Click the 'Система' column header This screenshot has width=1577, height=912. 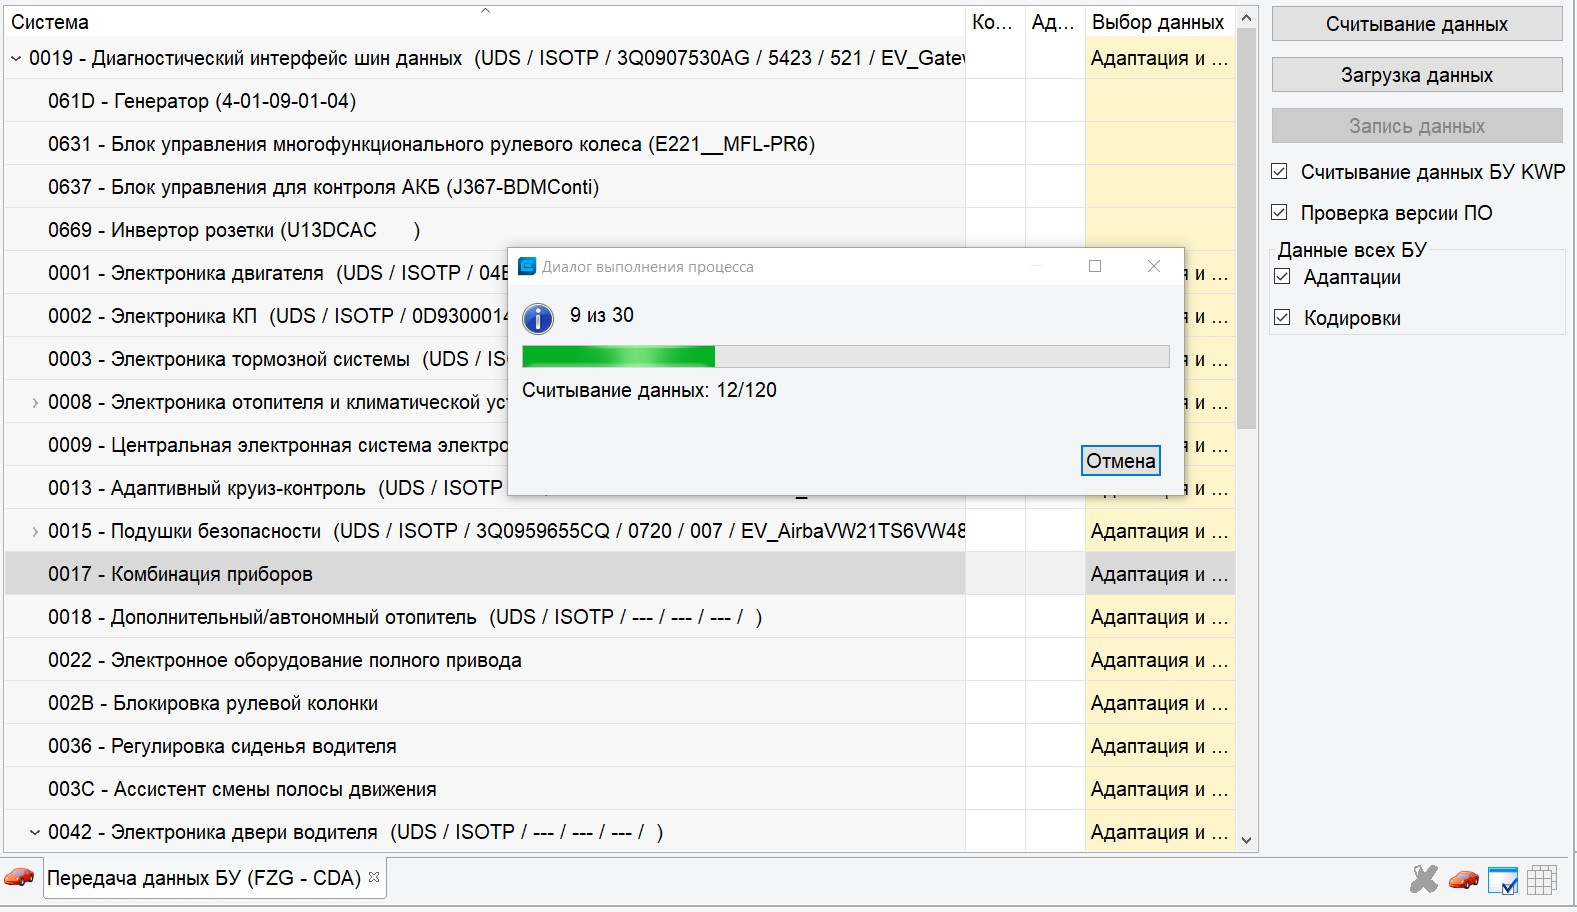(x=485, y=22)
